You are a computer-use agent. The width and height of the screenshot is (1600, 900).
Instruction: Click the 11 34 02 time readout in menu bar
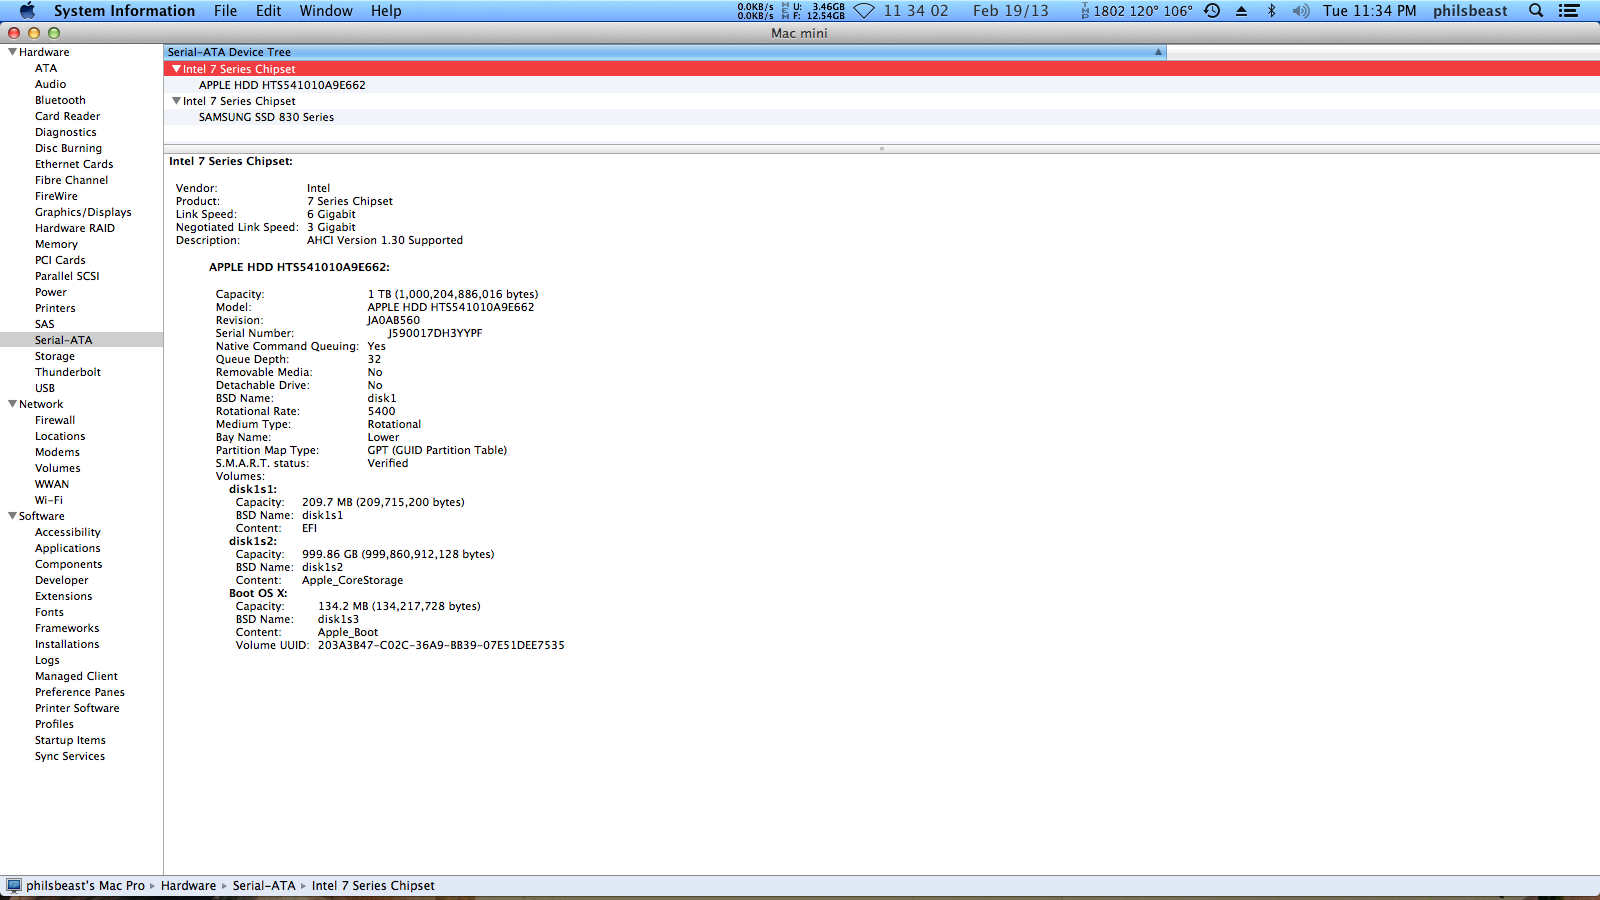(x=915, y=10)
